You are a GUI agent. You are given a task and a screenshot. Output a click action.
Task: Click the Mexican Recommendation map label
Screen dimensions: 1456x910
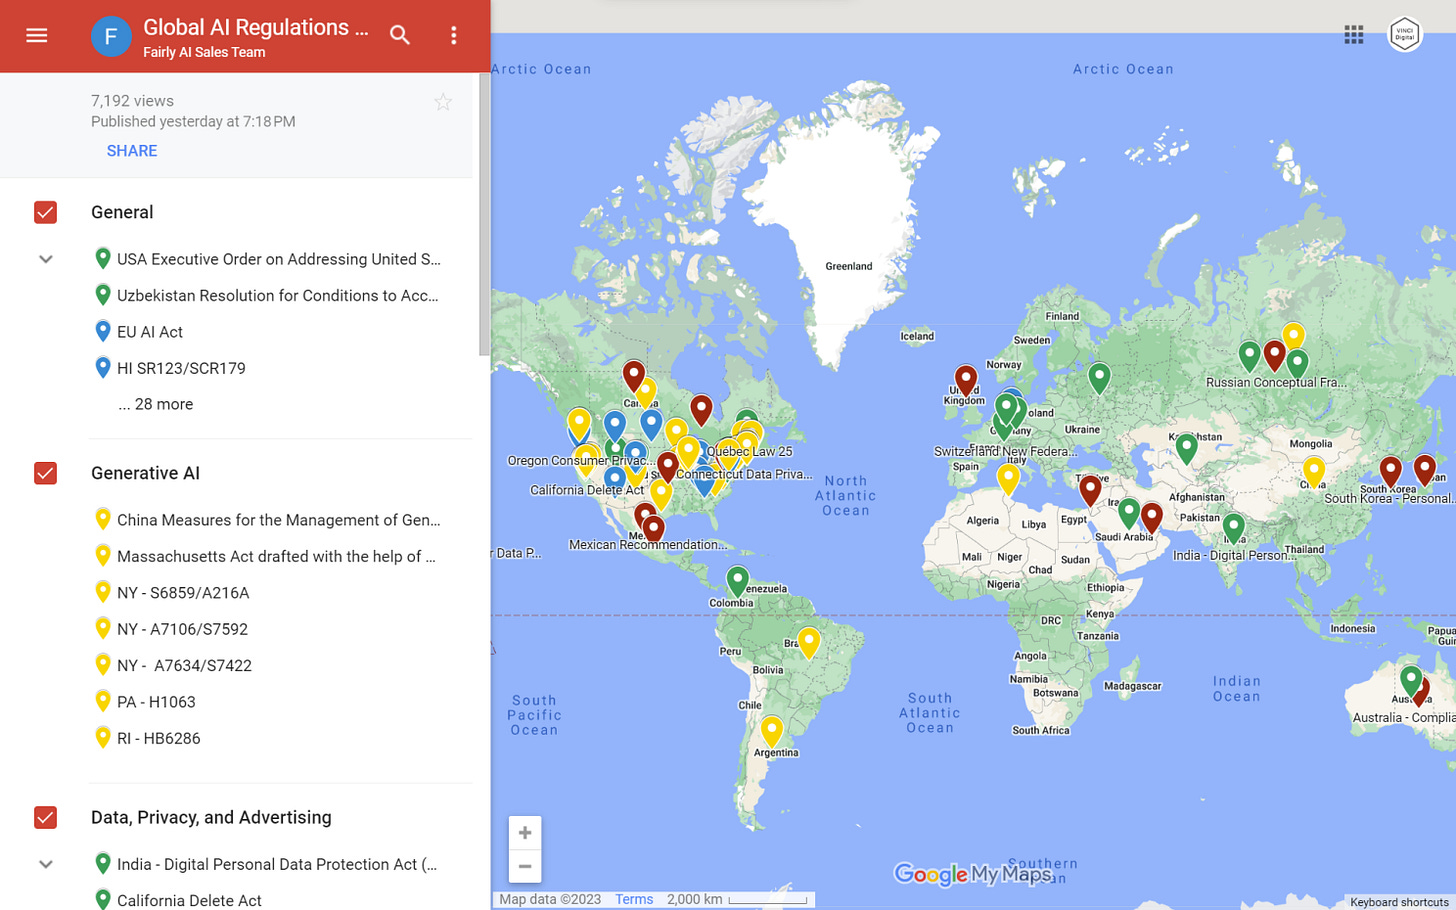click(x=648, y=545)
